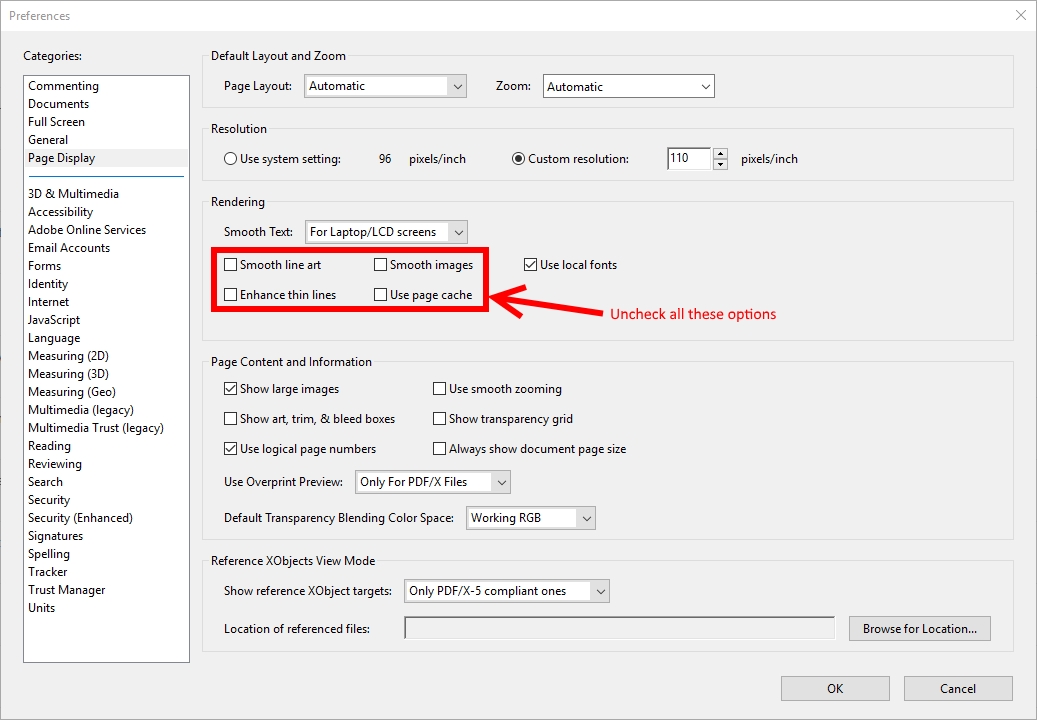Click the Location of referenced files field
1037x720 pixels.
pos(620,628)
